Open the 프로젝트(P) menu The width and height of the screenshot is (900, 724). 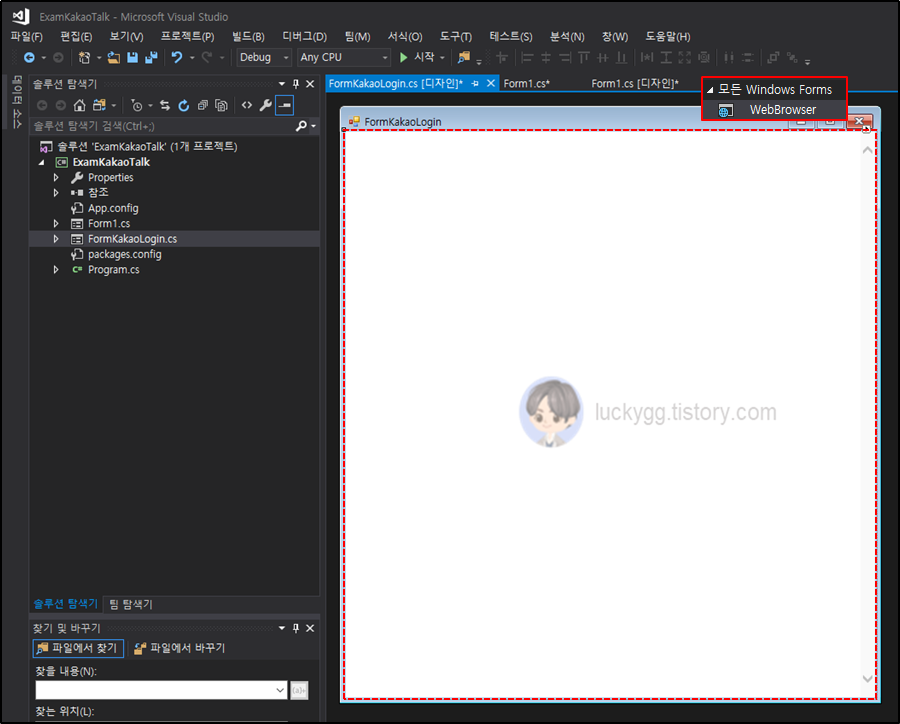click(x=187, y=37)
